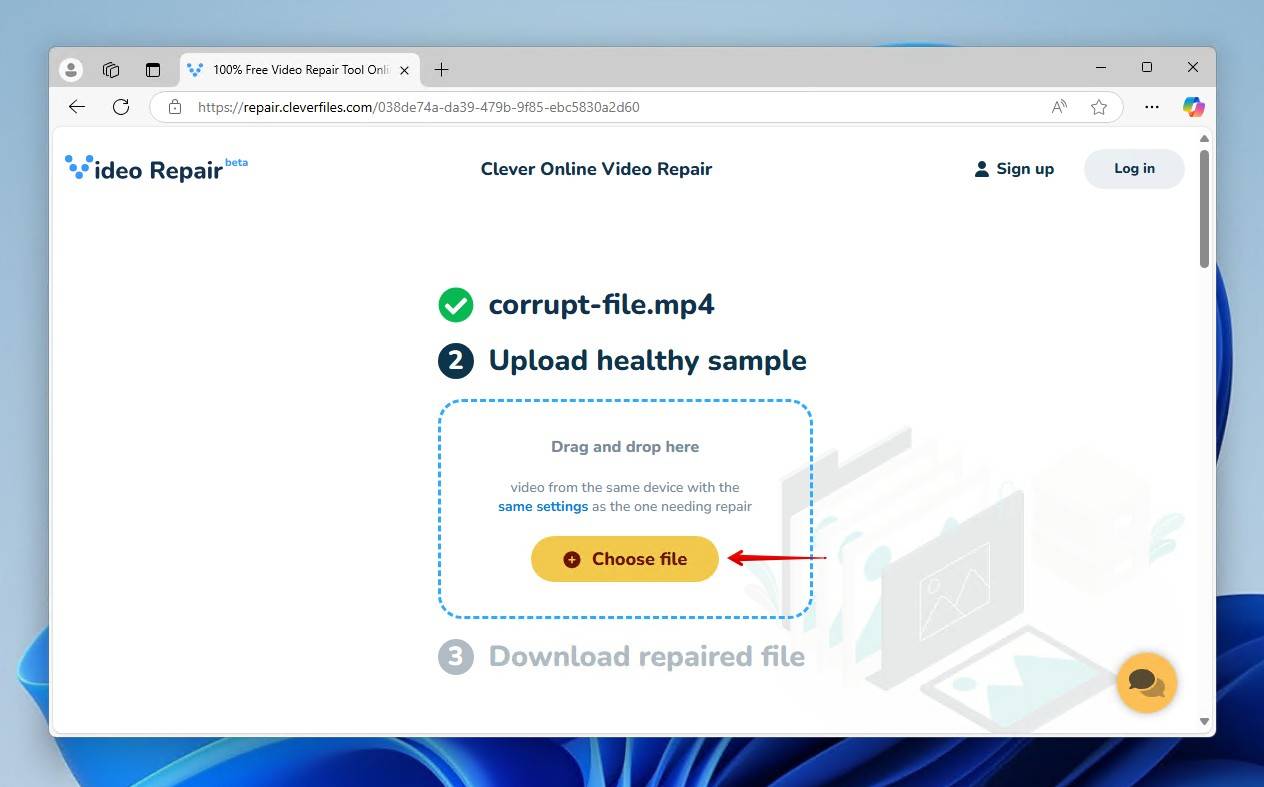Open a new browser tab

point(441,69)
